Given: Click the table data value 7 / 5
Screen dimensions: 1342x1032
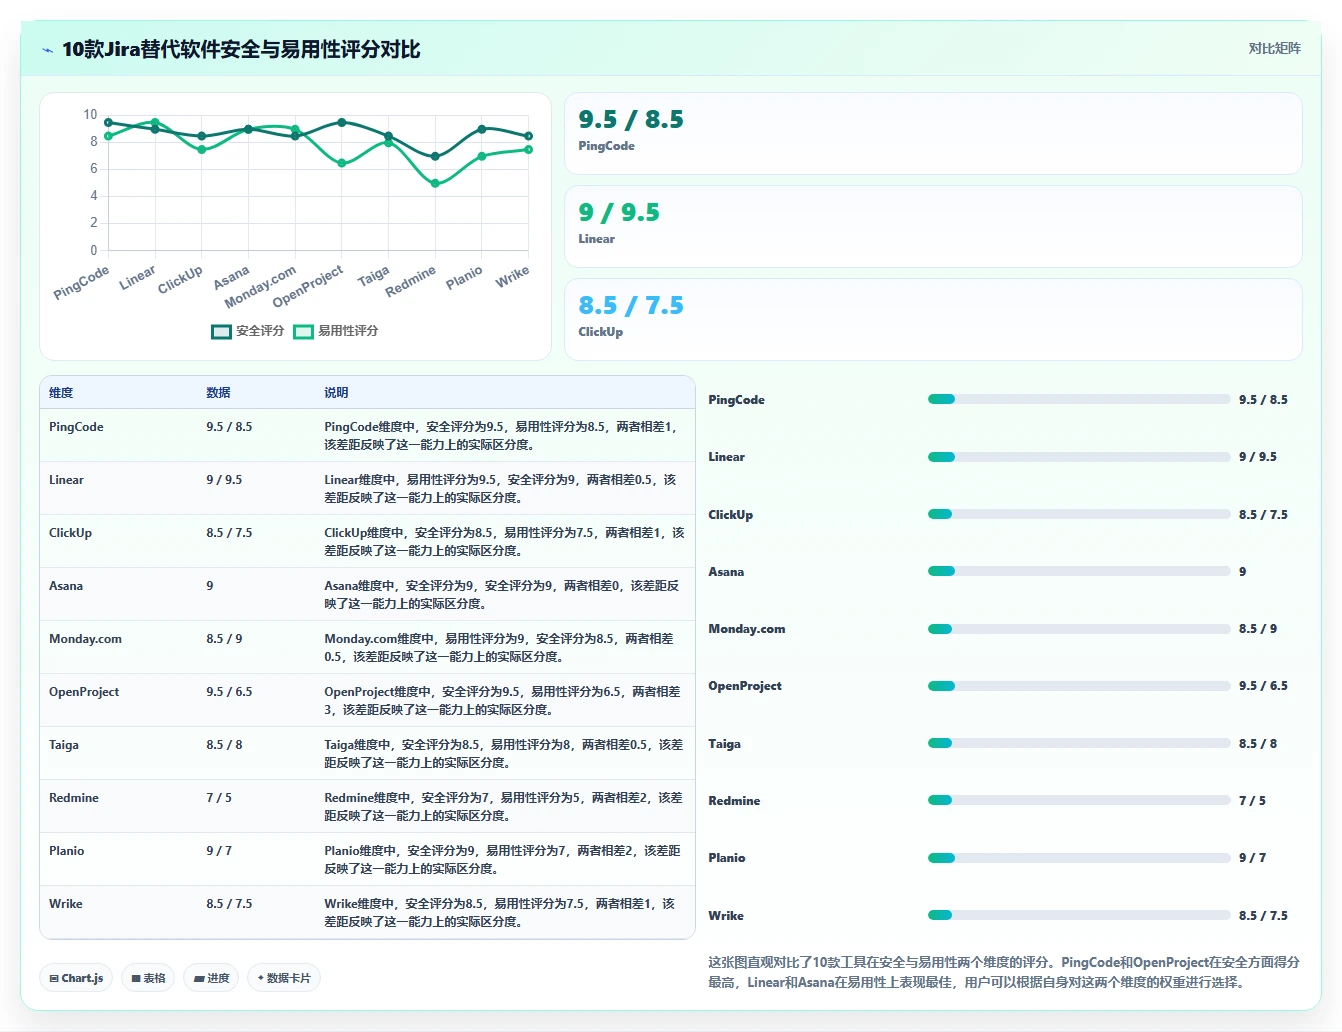Looking at the screenshot, I should pyautogui.click(x=219, y=798).
